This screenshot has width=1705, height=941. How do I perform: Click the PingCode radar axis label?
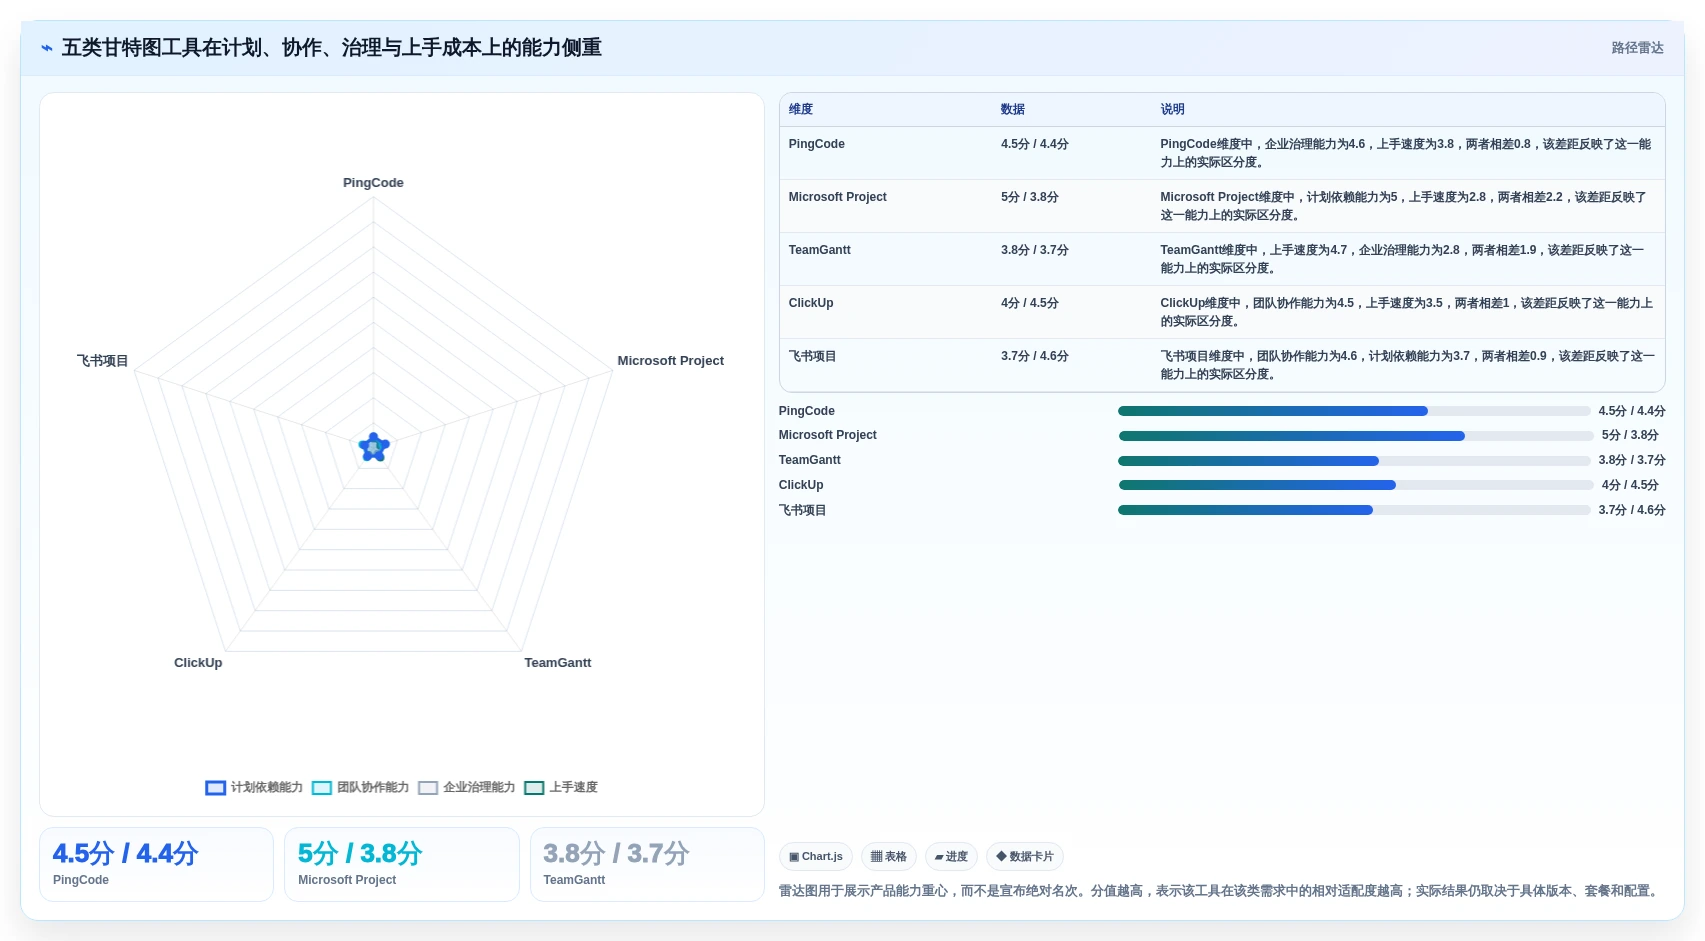373,183
